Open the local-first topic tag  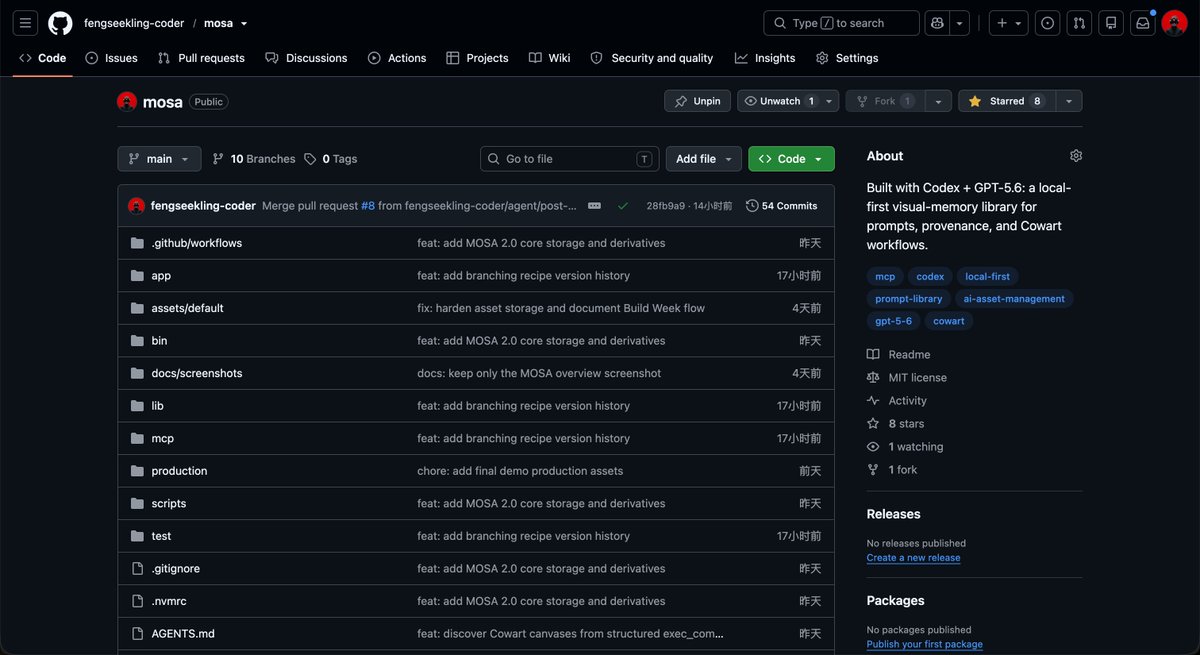tap(987, 276)
